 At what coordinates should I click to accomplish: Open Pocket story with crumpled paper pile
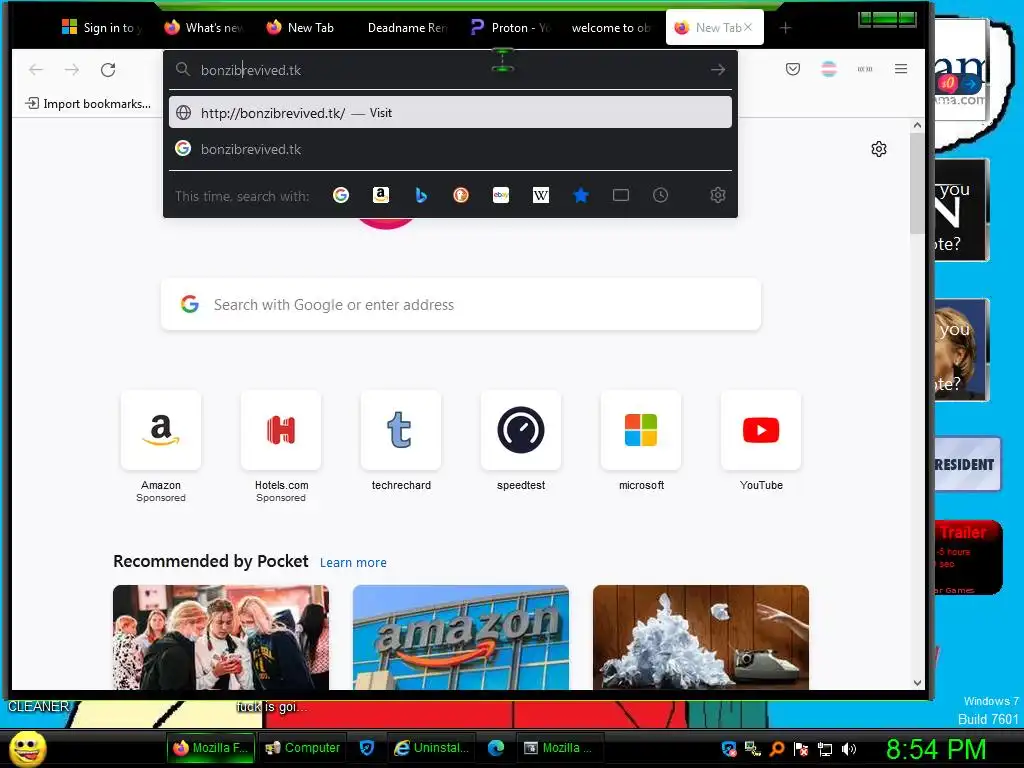click(x=701, y=637)
